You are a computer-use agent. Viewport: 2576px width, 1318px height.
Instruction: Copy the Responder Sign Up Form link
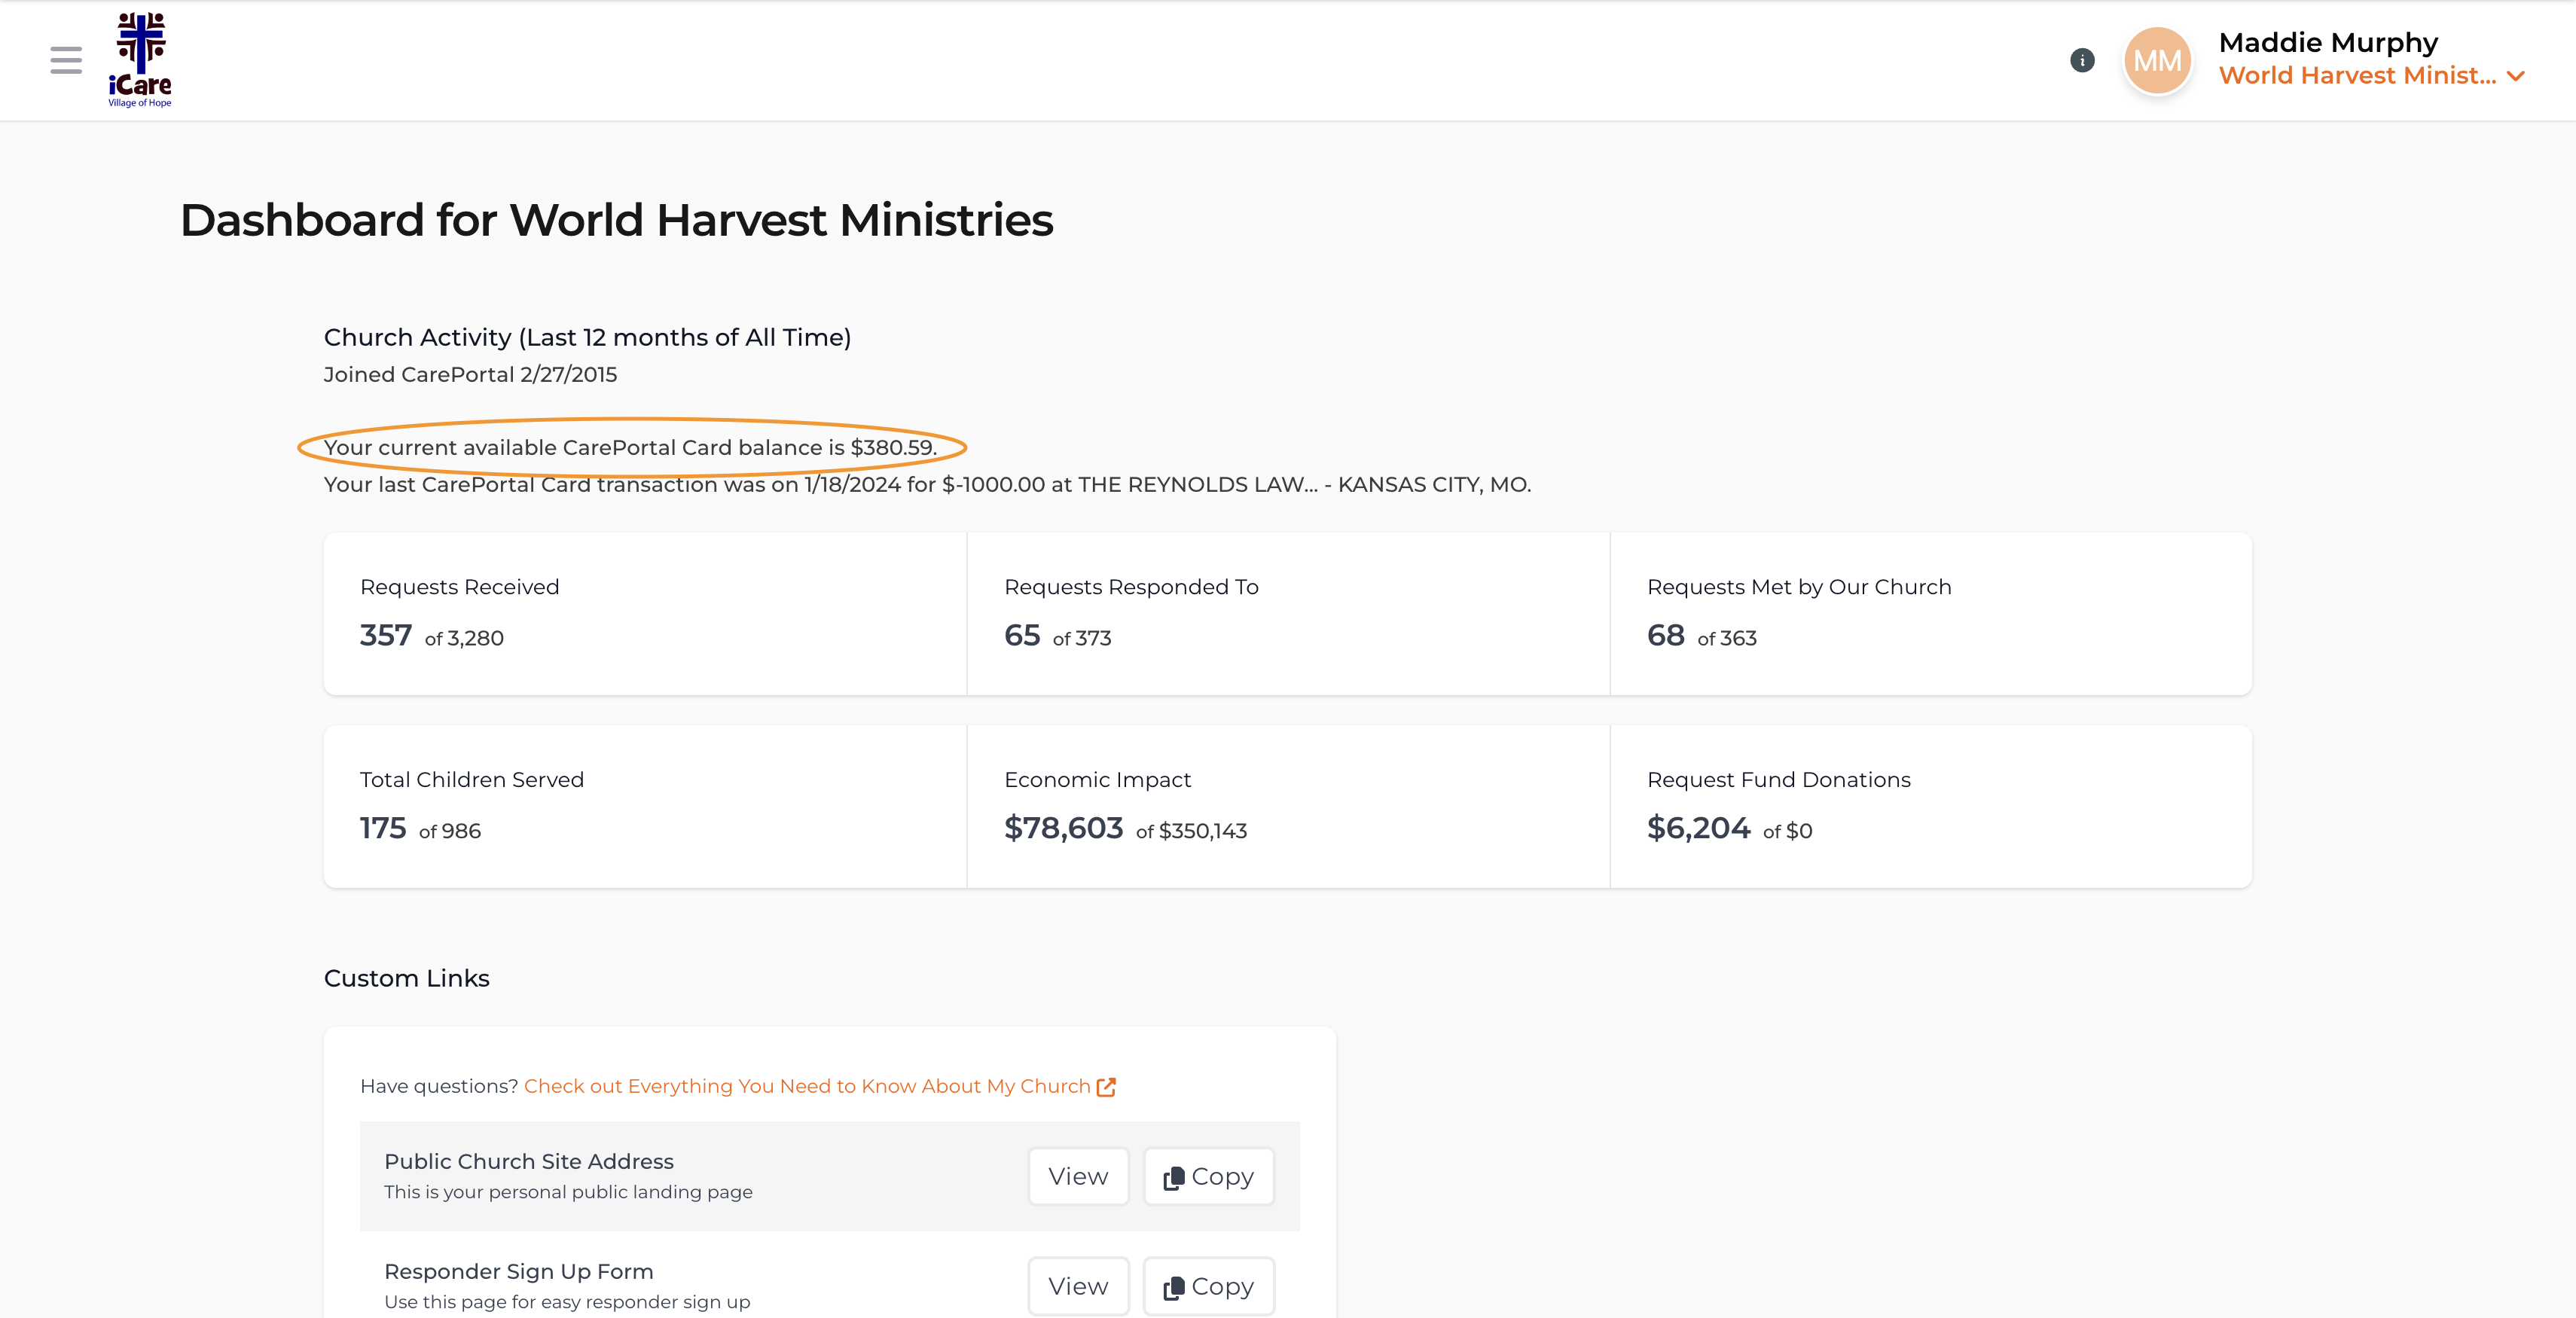[x=1208, y=1286]
